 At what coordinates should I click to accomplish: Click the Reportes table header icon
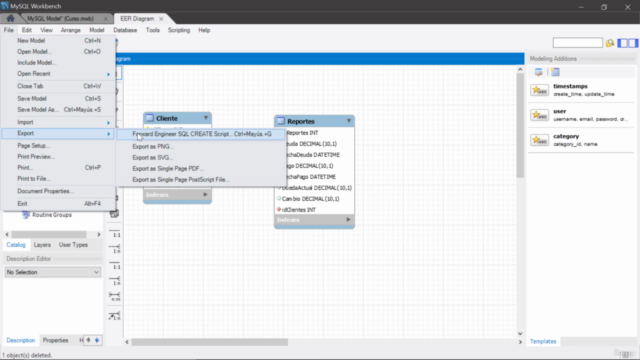tap(280, 121)
